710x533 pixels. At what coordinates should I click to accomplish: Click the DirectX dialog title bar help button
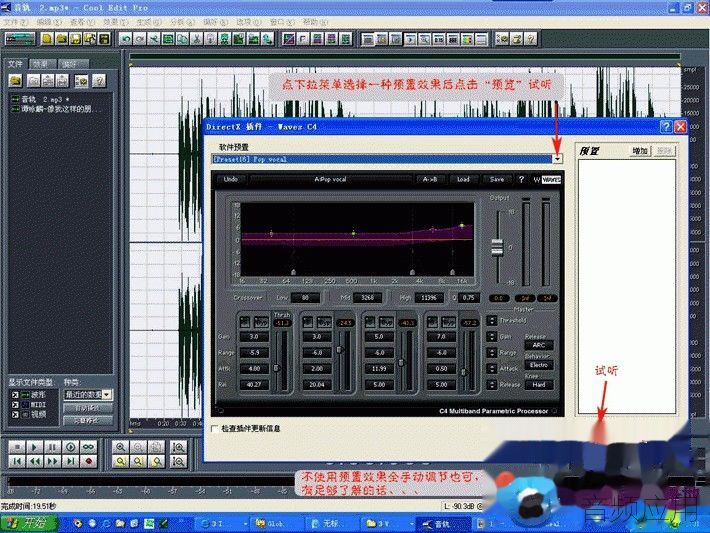coord(666,127)
